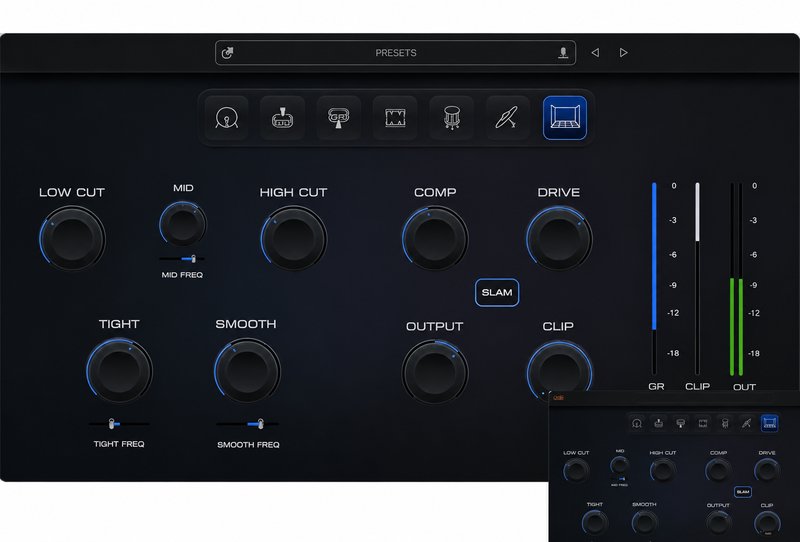
Task: Toggle SLAM button in small window
Action: [x=743, y=492]
